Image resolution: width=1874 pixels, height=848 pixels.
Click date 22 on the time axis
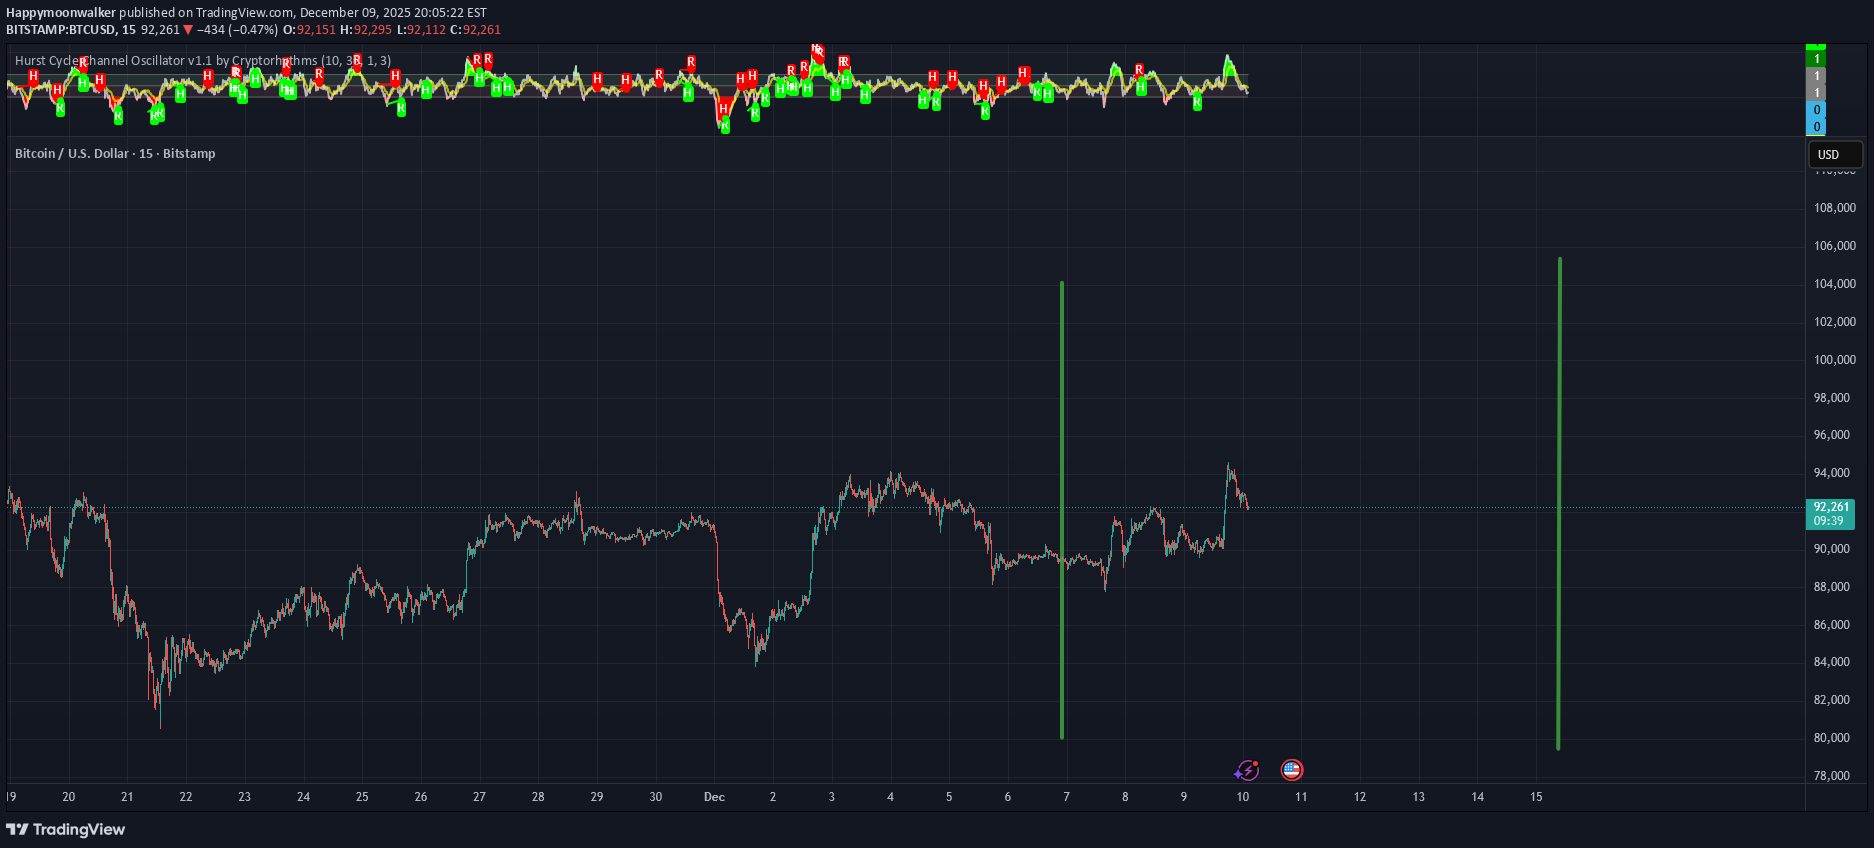(x=186, y=797)
